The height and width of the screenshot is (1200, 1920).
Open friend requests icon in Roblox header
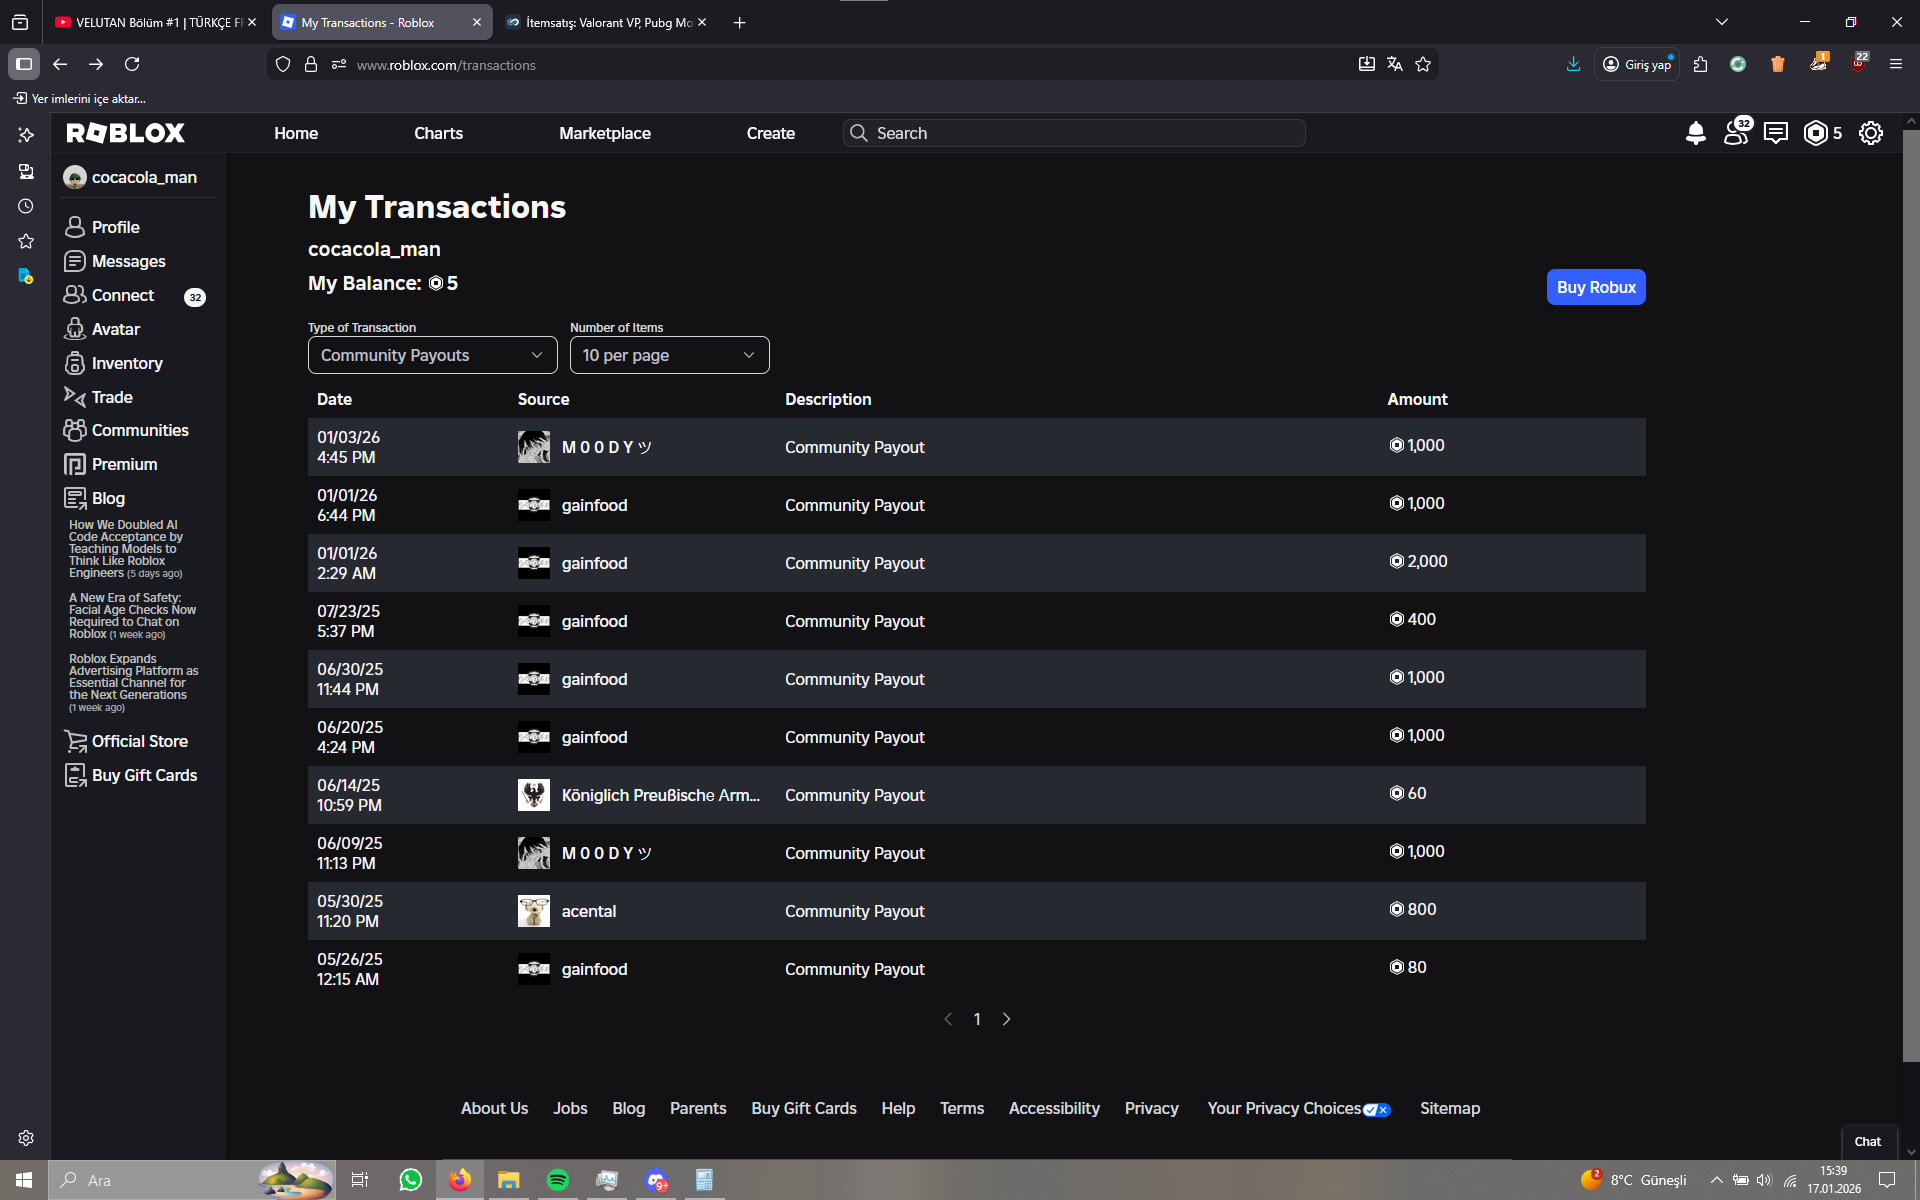tap(1738, 132)
